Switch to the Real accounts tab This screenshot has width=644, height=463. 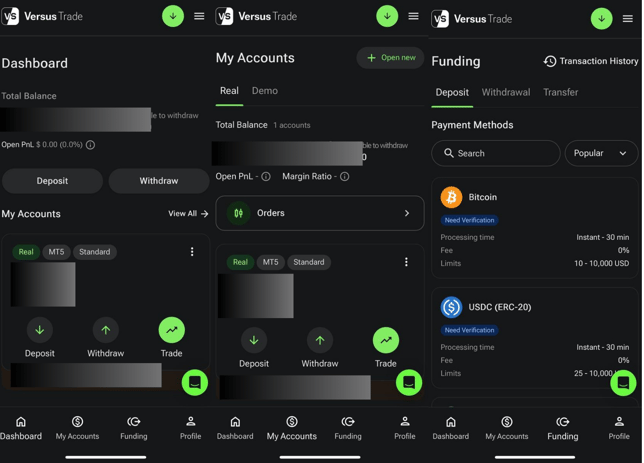229,91
